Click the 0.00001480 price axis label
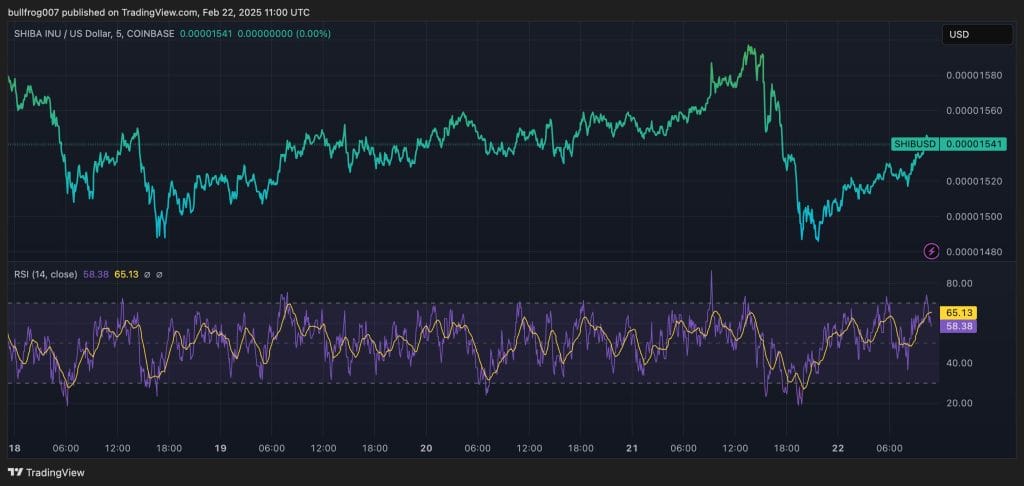The width and height of the screenshot is (1024, 486). (x=974, y=251)
